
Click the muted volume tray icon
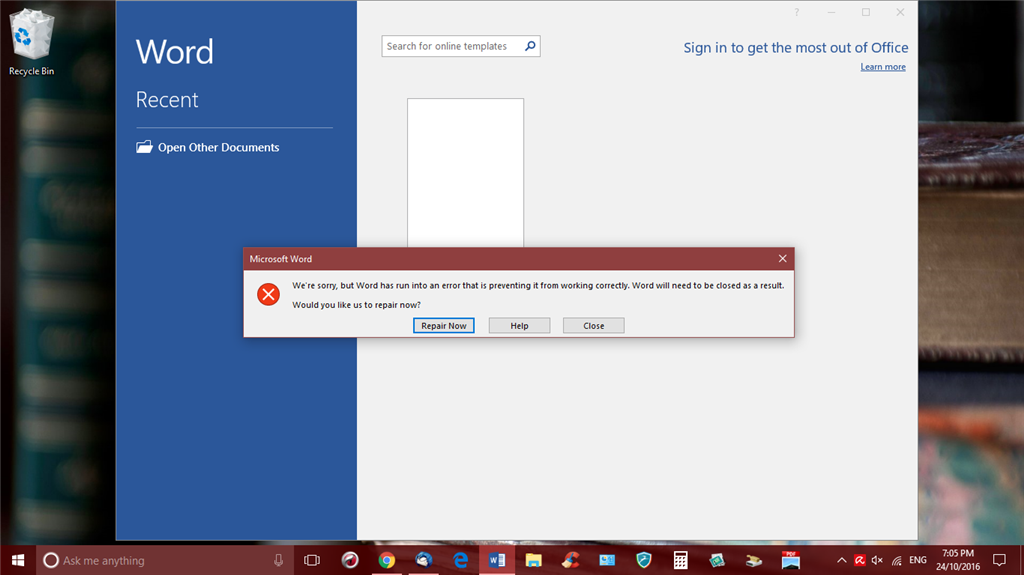click(x=877, y=560)
